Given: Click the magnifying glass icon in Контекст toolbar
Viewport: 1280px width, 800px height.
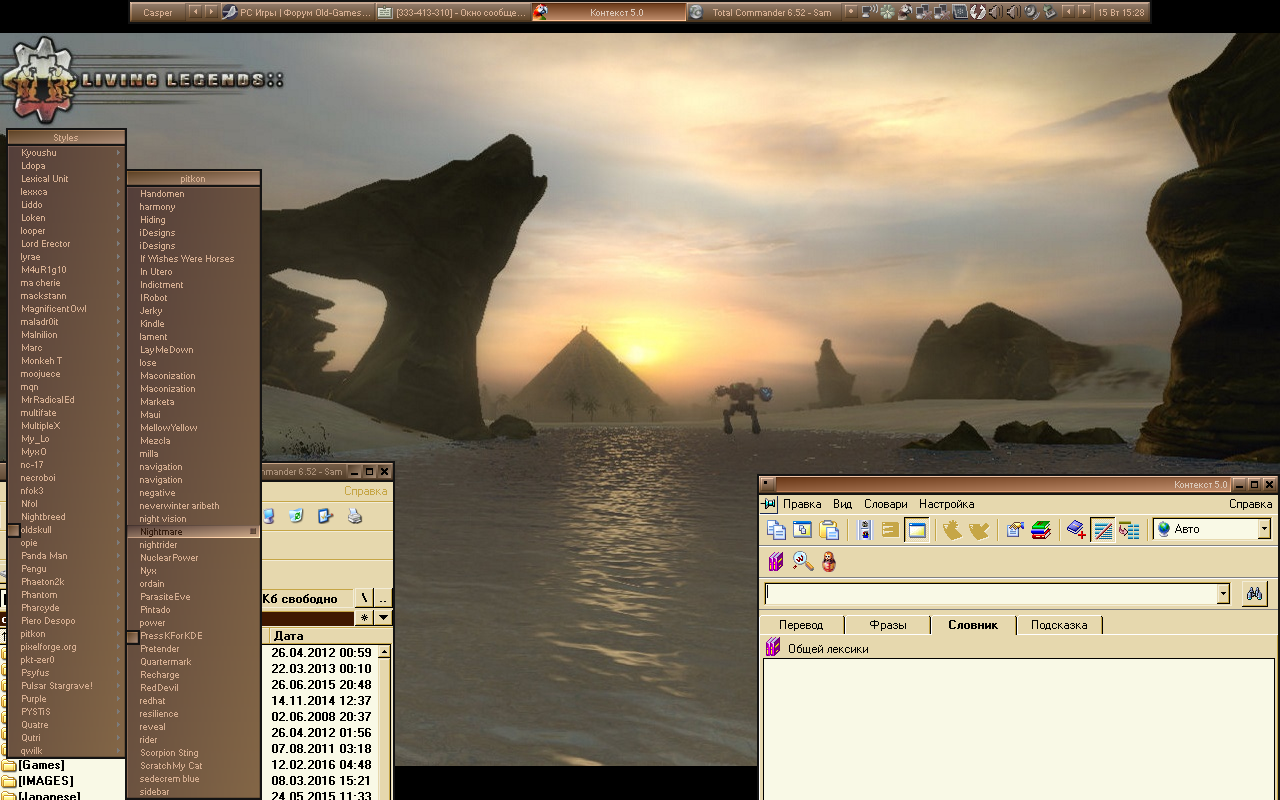Looking at the screenshot, I should pos(803,562).
